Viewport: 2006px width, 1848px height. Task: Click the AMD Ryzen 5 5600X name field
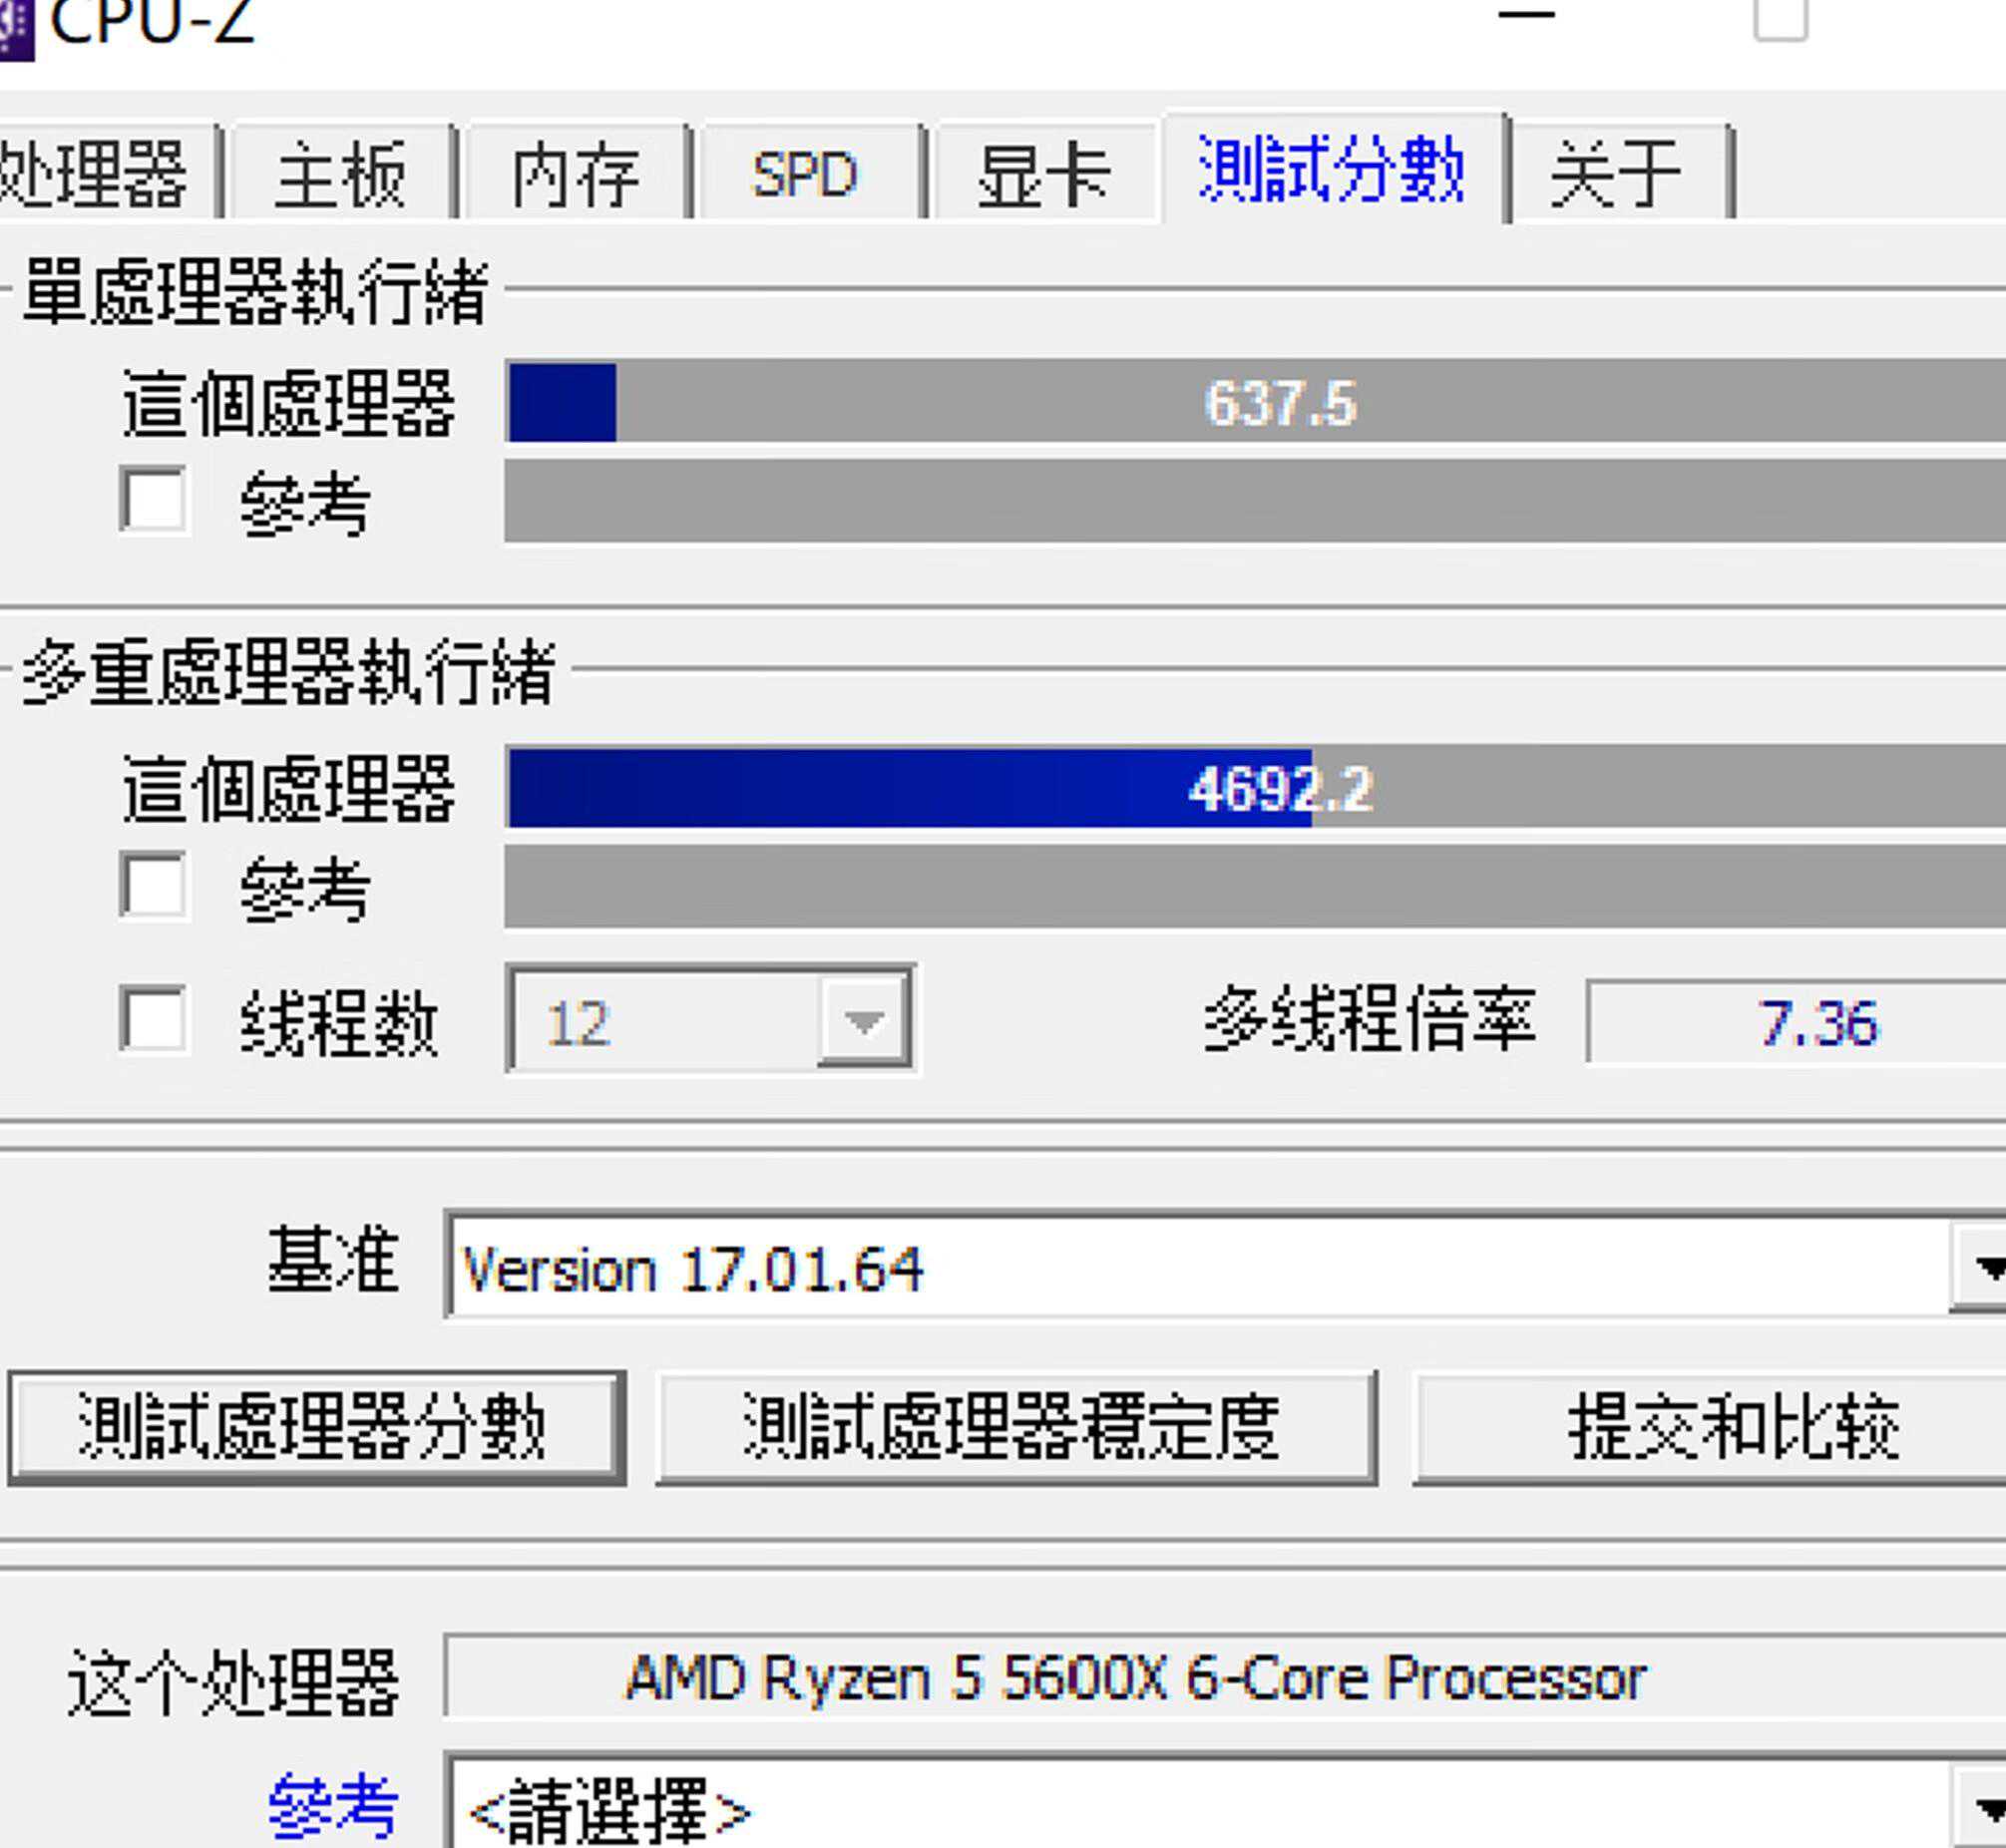[1135, 1678]
